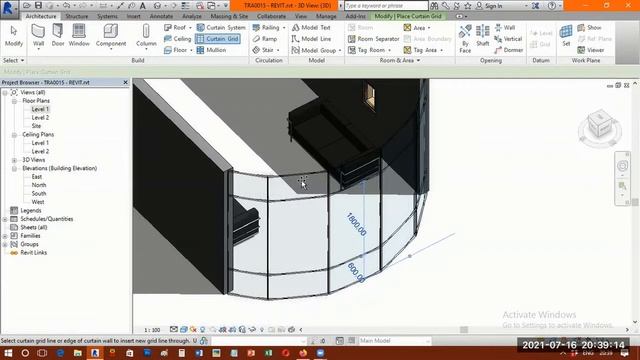
Task: Choose the Vertical opening tool
Action: point(508,39)
